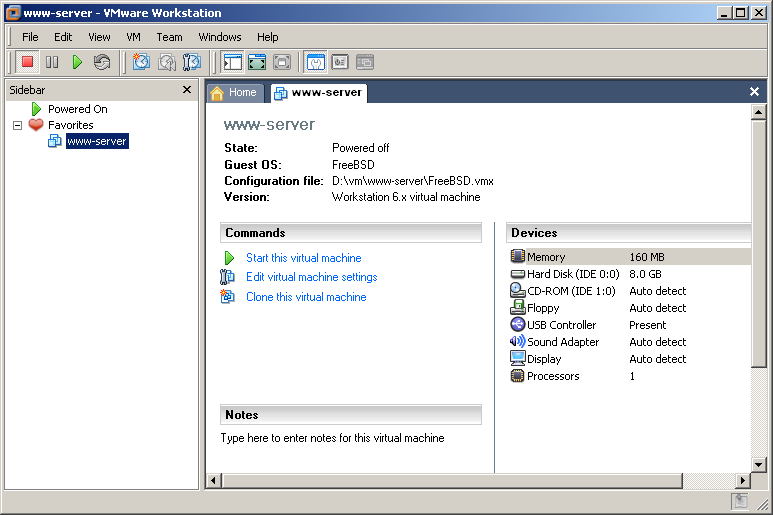The image size is (773, 515).
Task: Click the Revert to snapshot toolbar icon
Action: click(167, 62)
